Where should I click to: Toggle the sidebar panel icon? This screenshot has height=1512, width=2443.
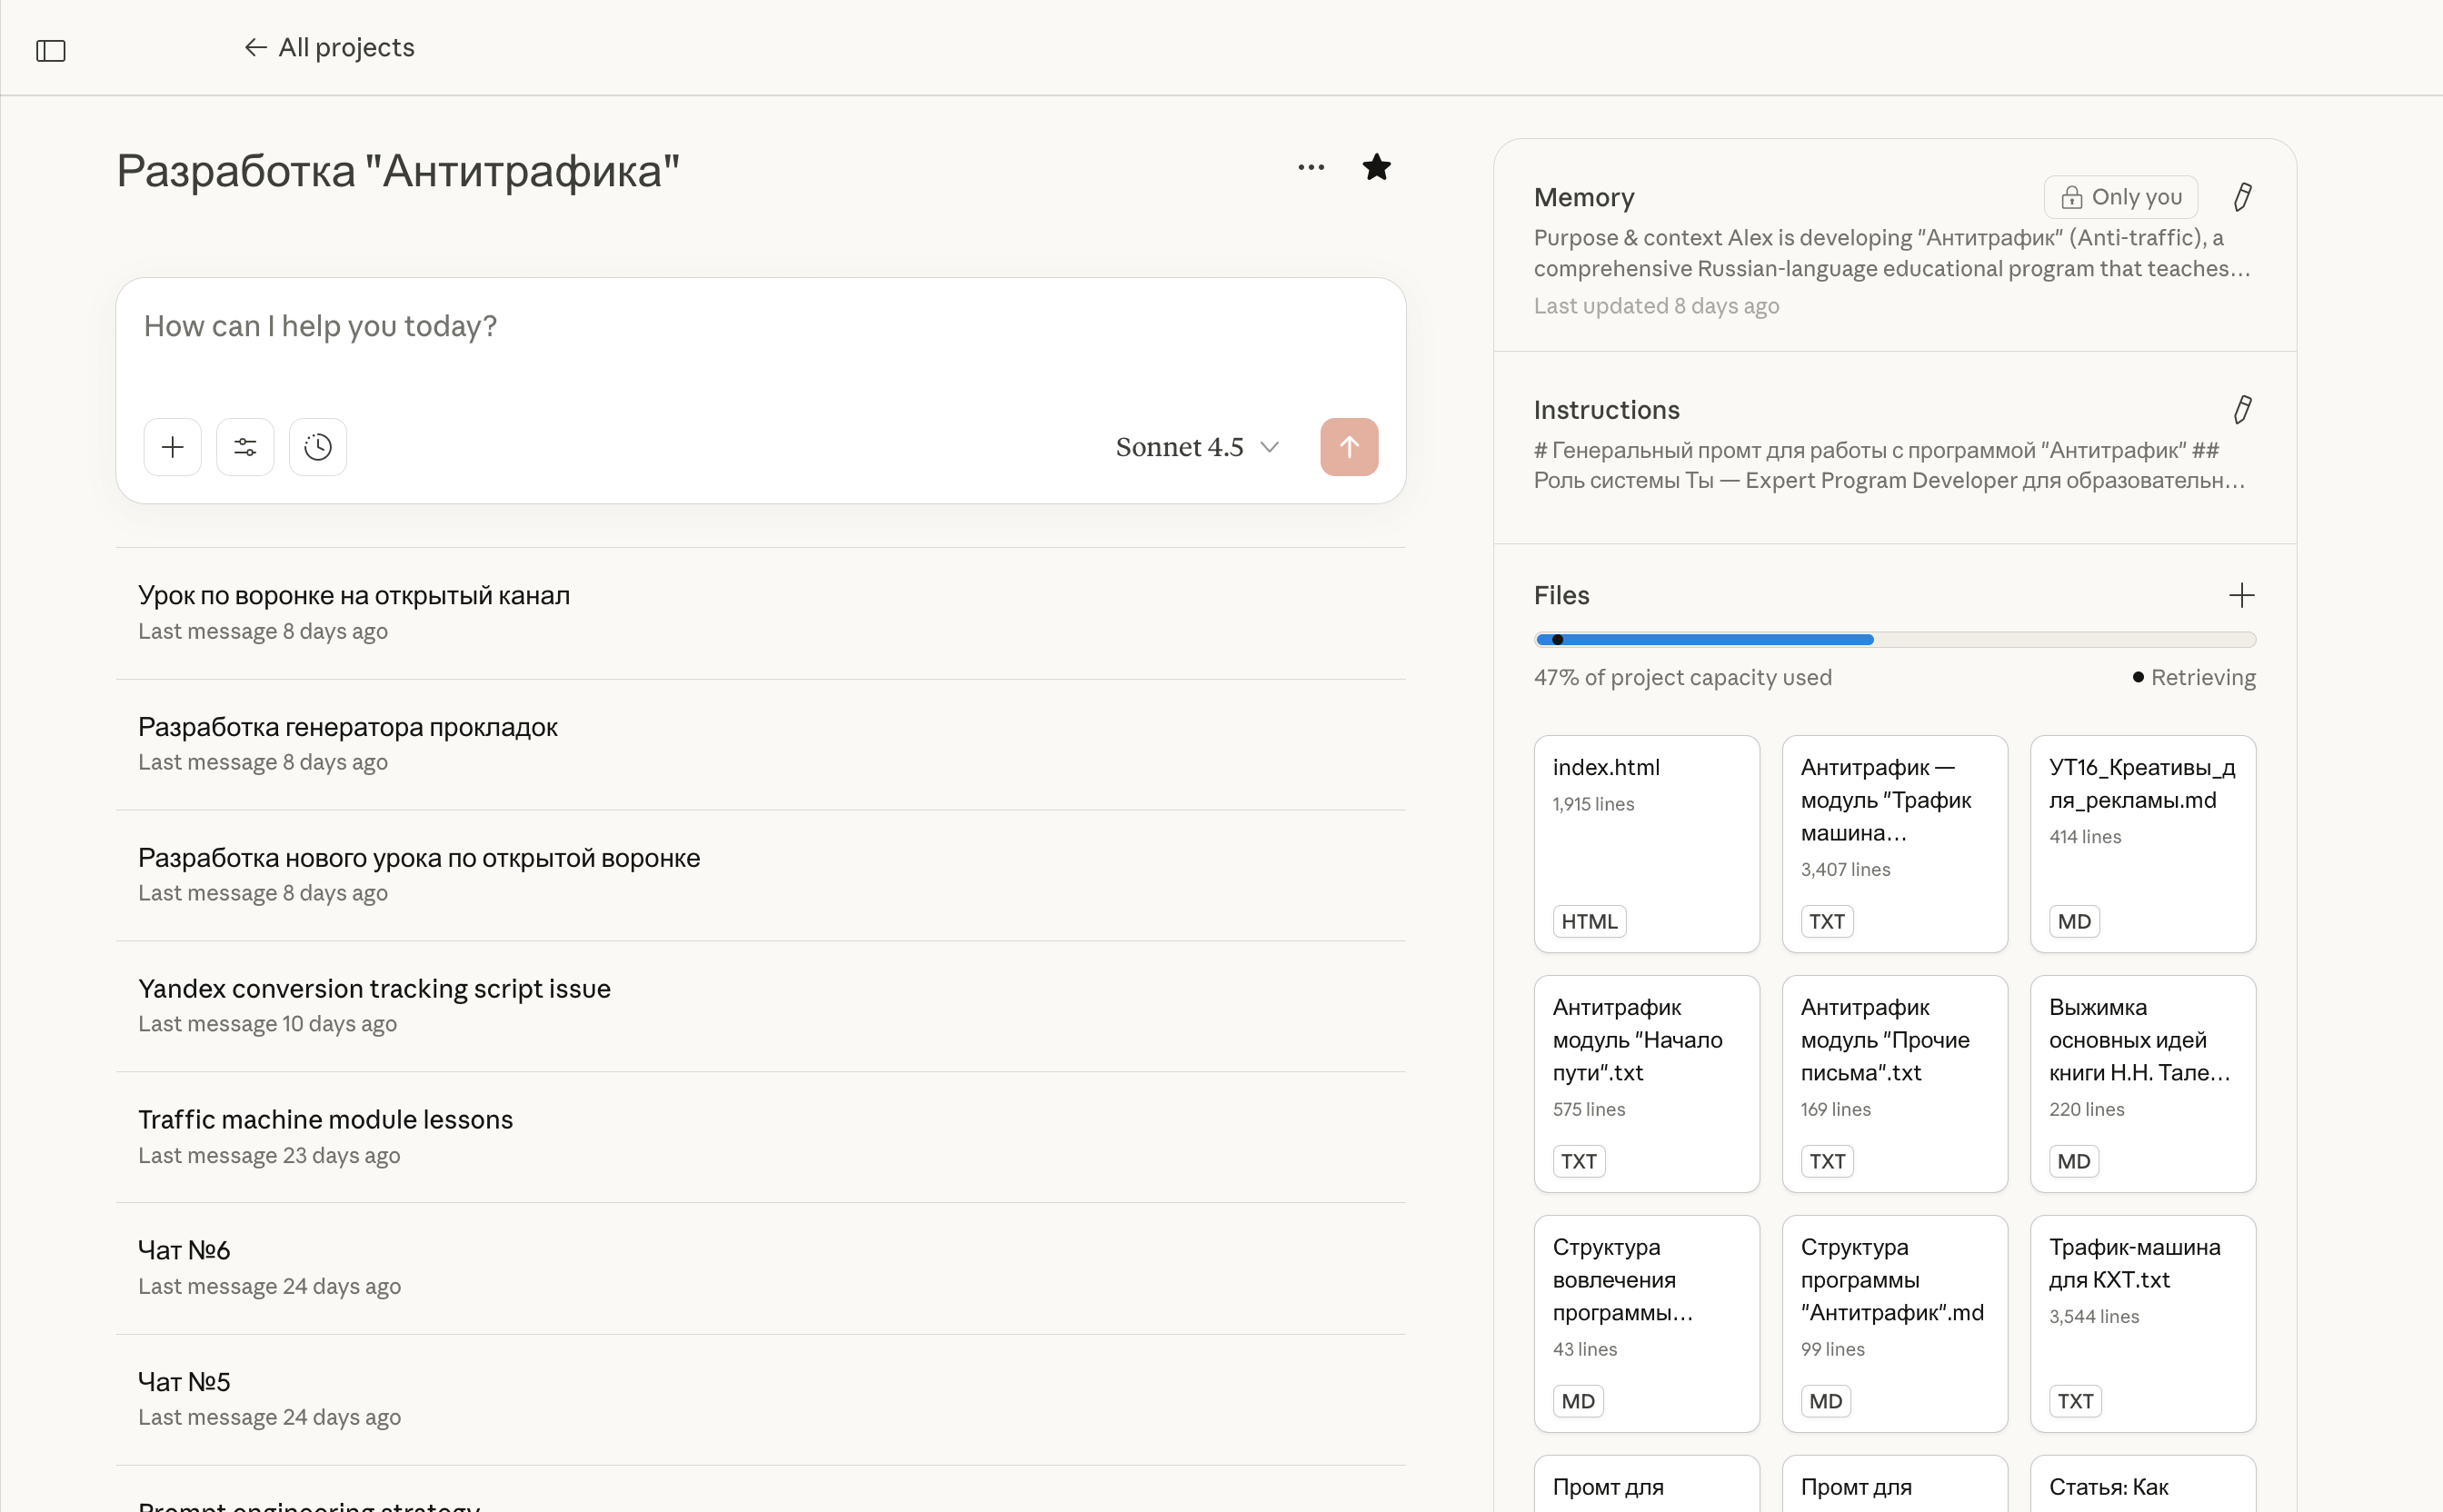click(50, 50)
